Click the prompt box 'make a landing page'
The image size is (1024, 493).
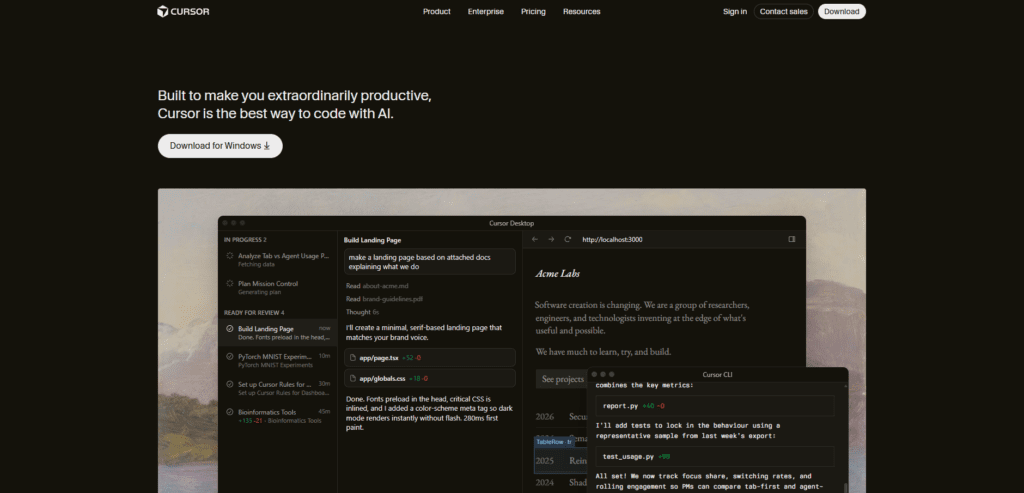pos(430,262)
